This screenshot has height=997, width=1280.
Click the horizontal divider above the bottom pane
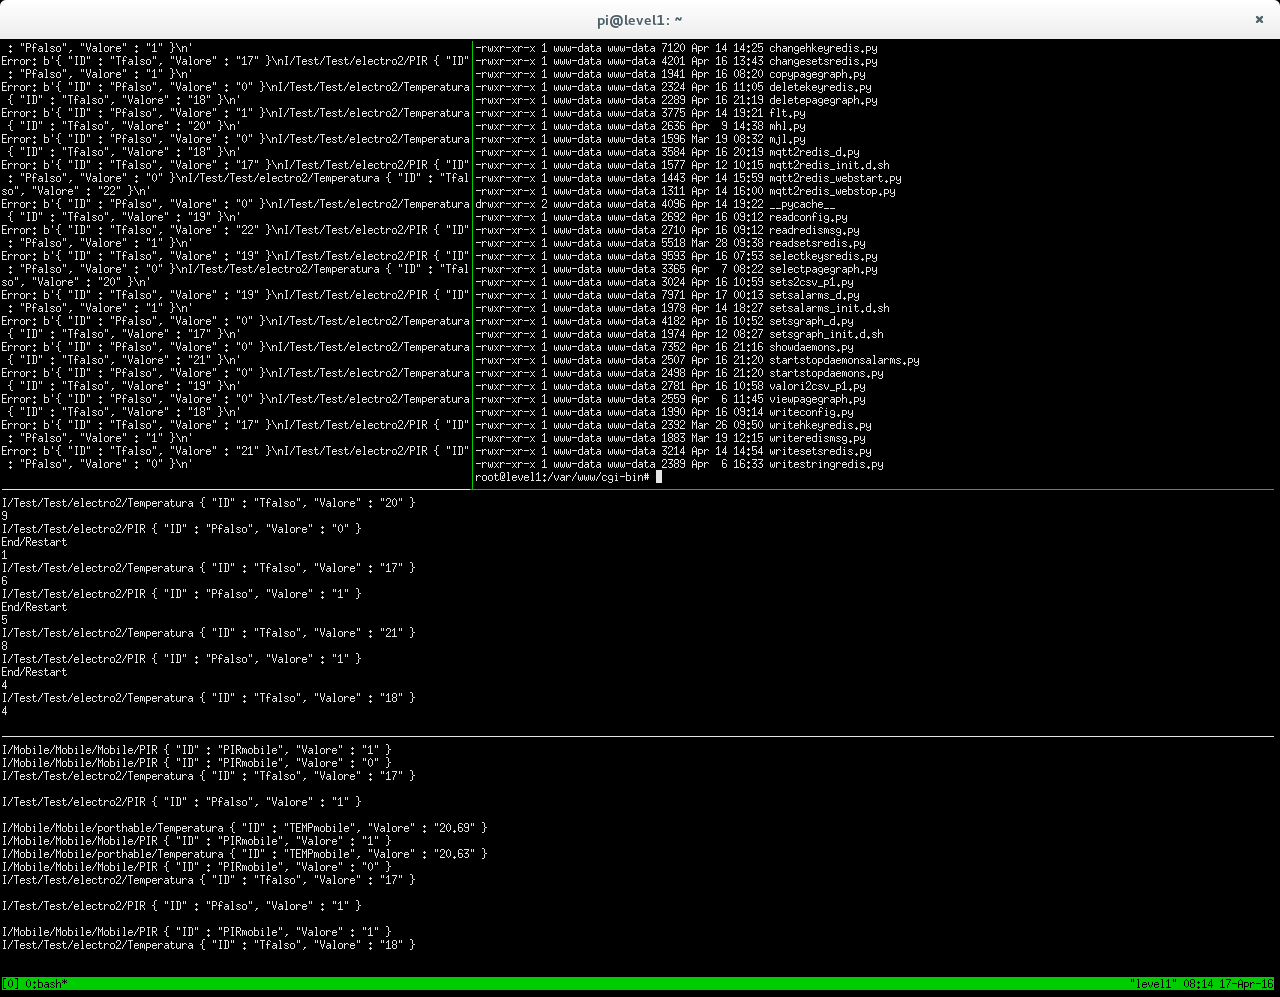pos(640,737)
